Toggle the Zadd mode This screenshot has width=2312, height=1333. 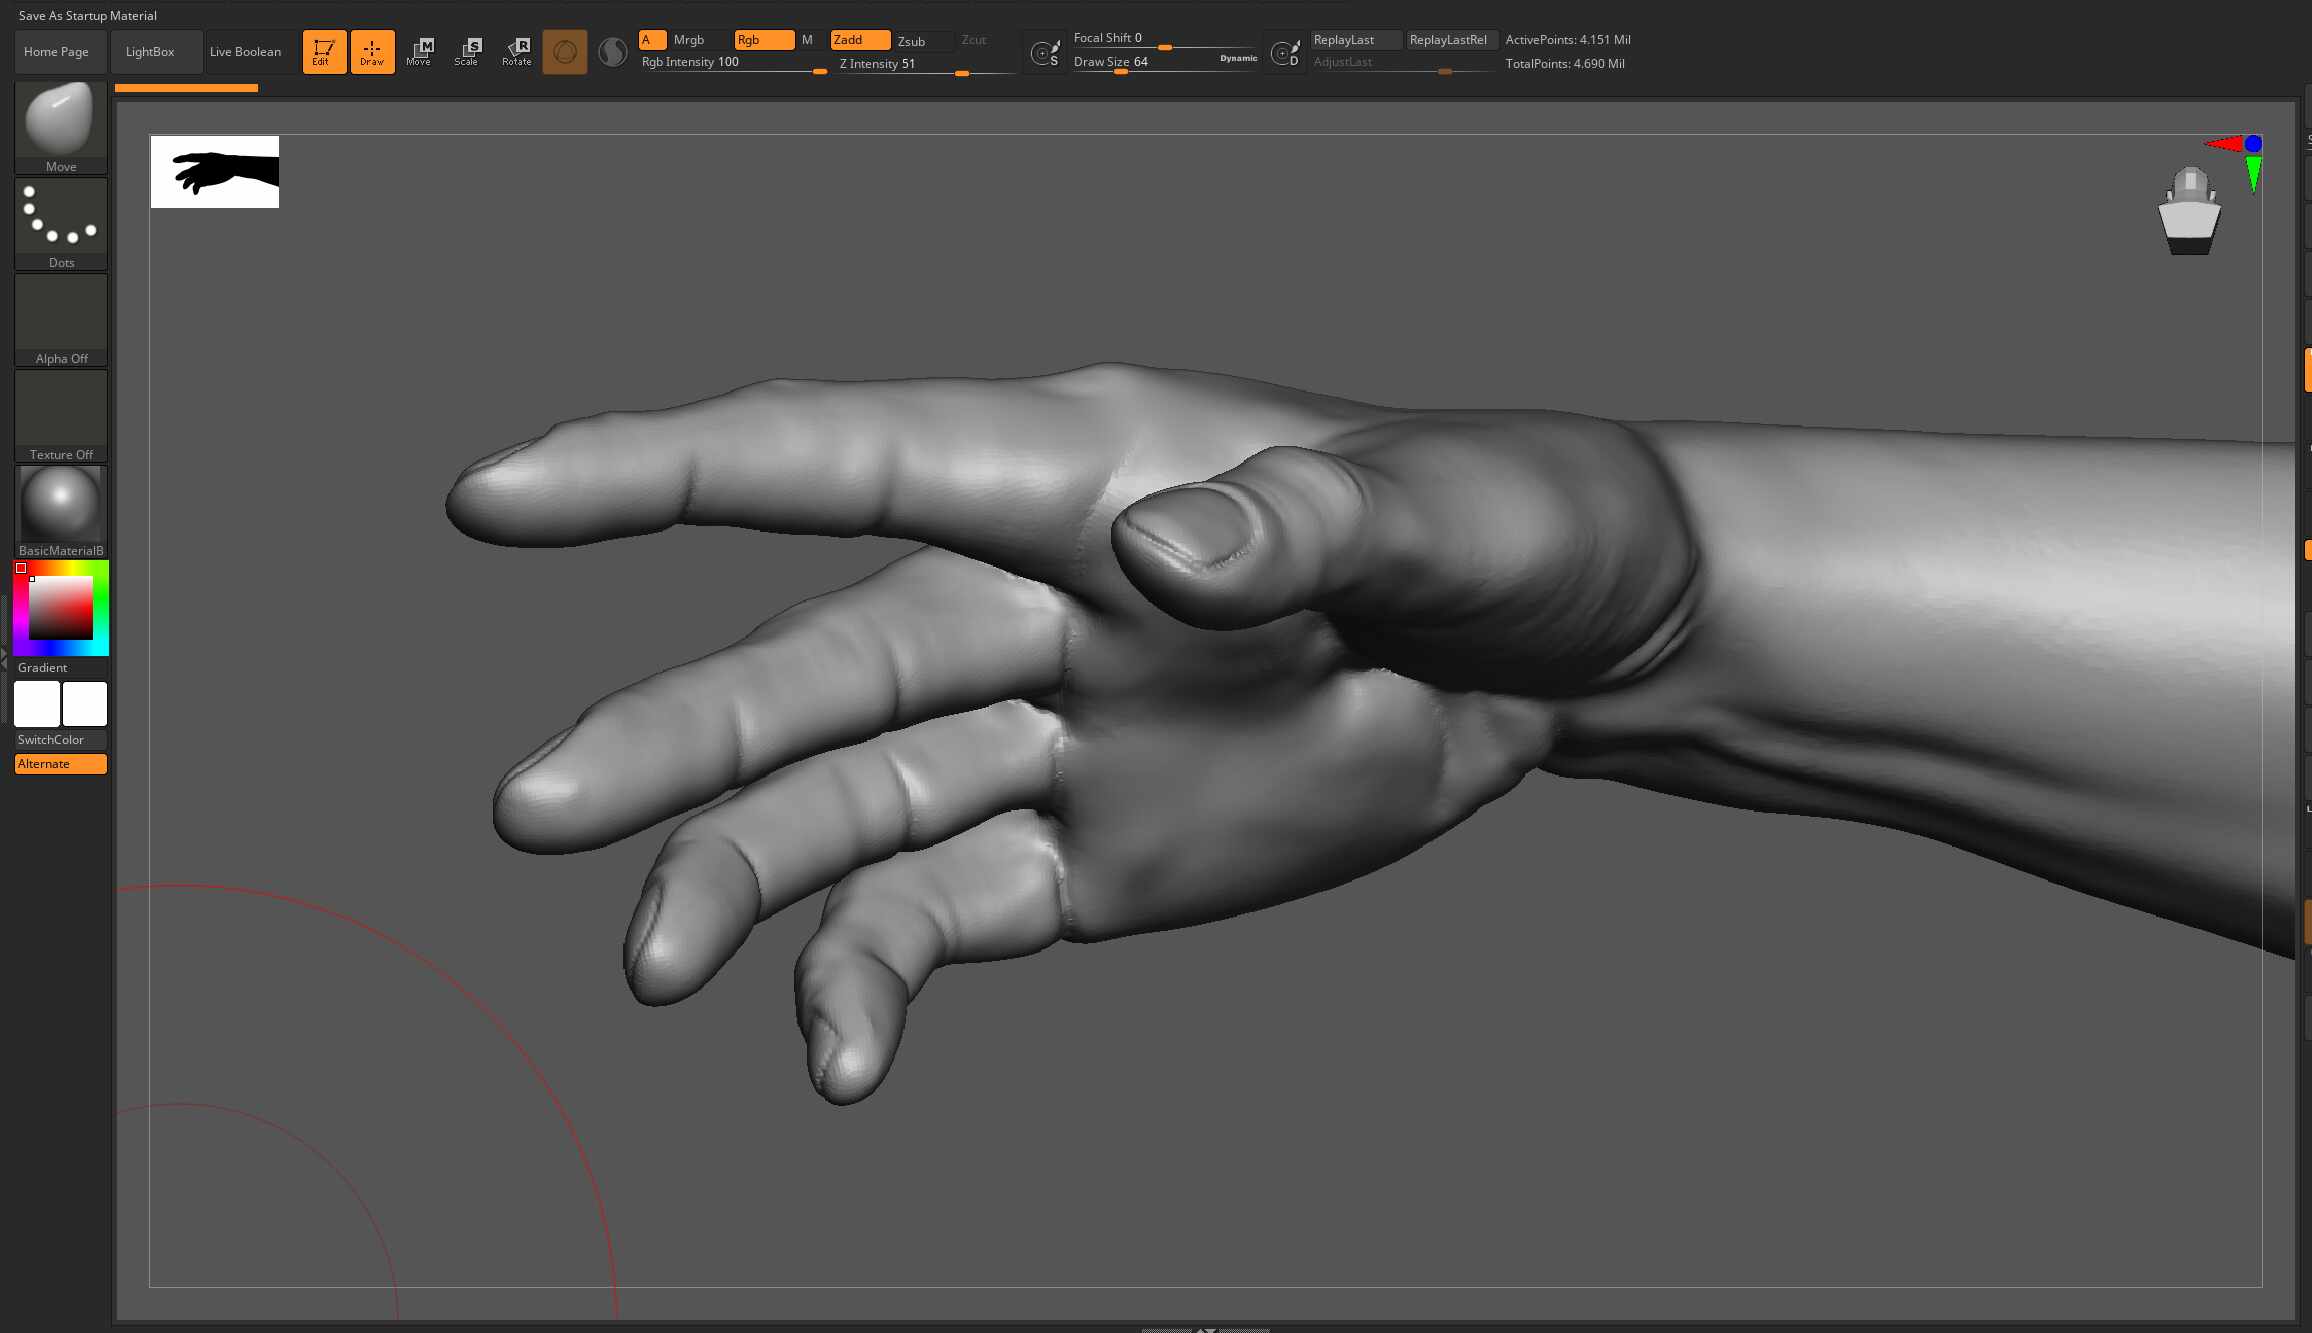pos(860,40)
